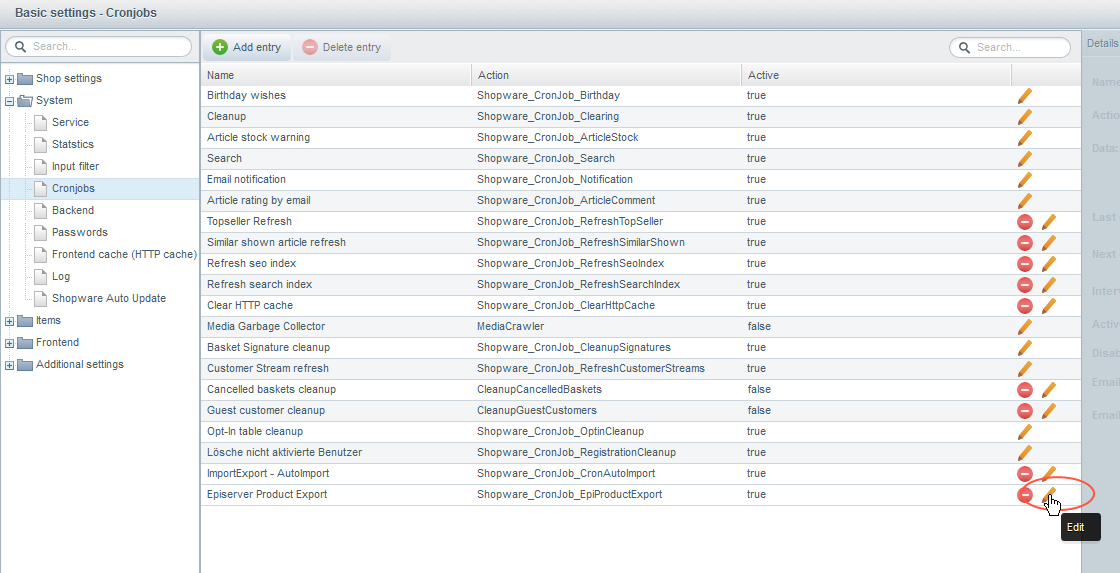
Task: Delete the ImportExport - AutoImport cronjob
Action: pos(1025,474)
